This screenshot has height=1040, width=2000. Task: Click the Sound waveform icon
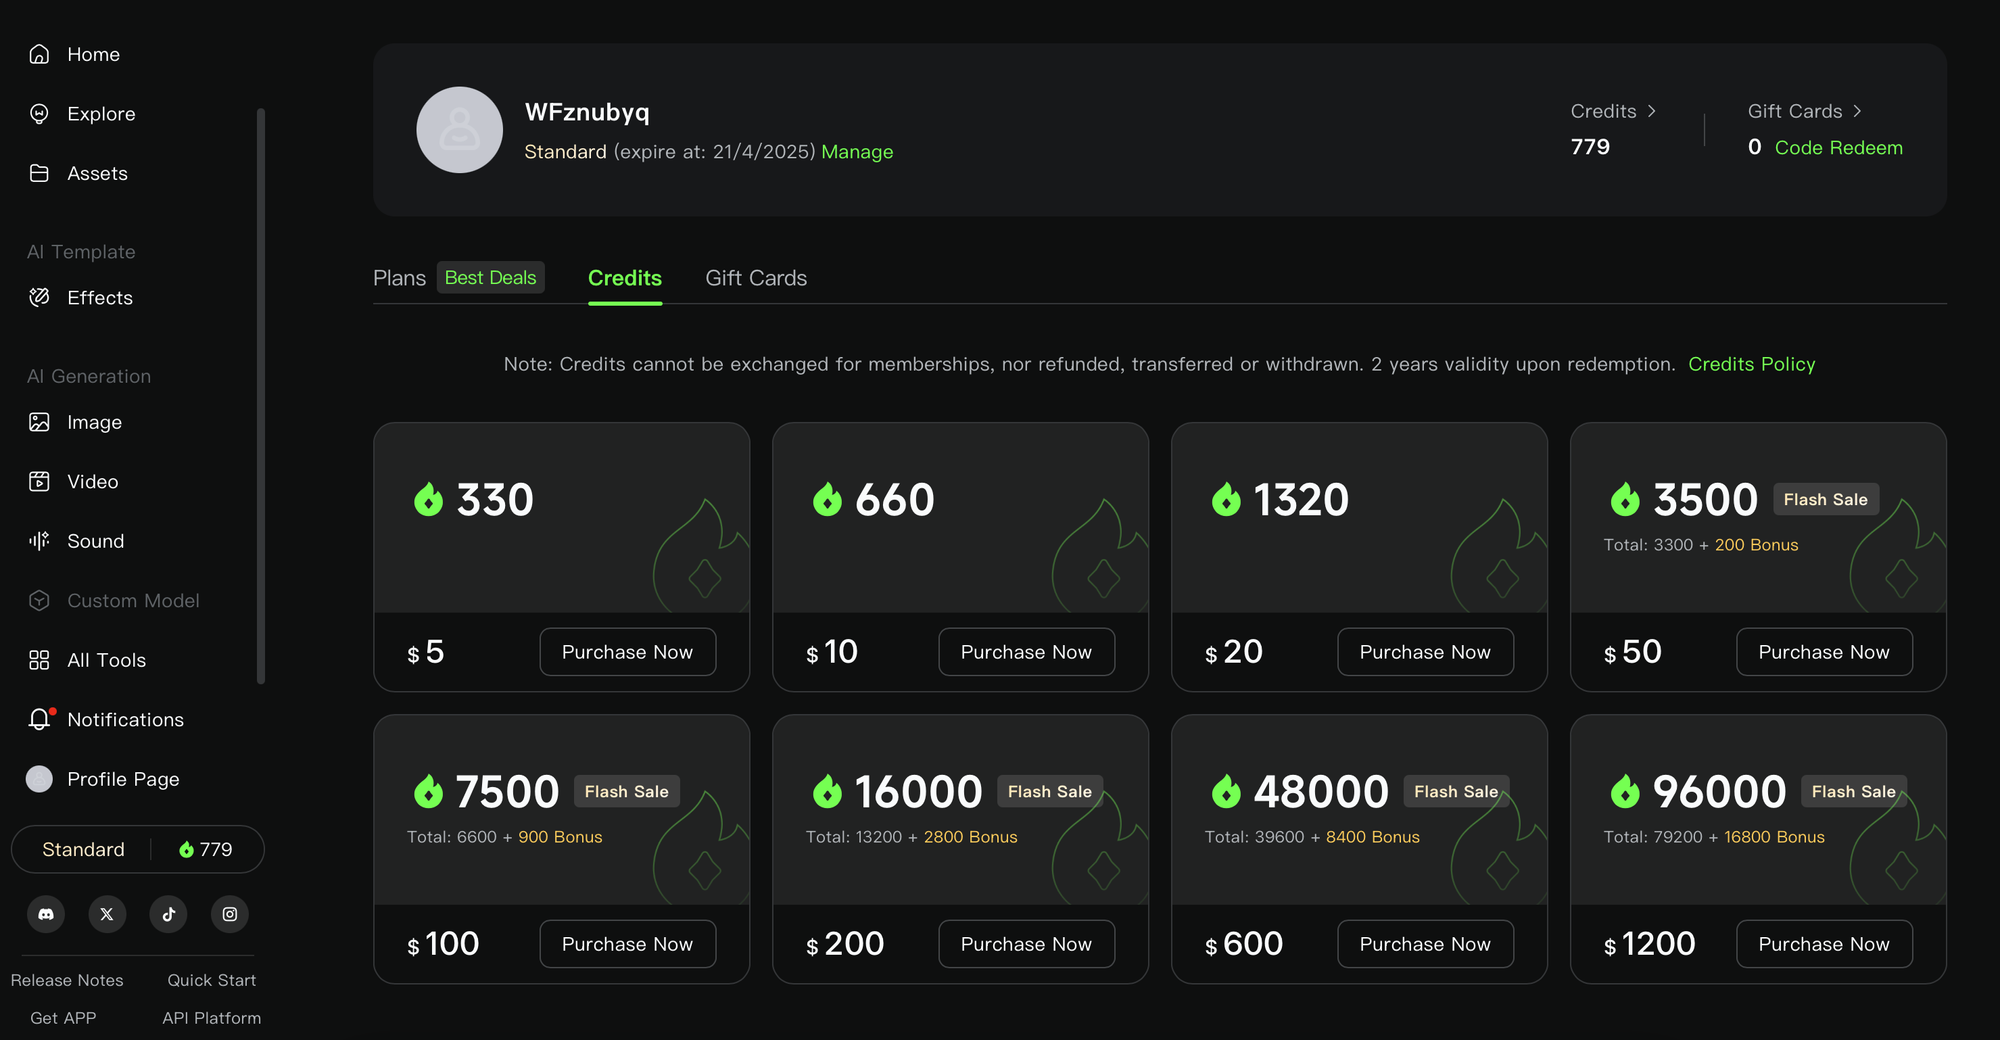39,541
